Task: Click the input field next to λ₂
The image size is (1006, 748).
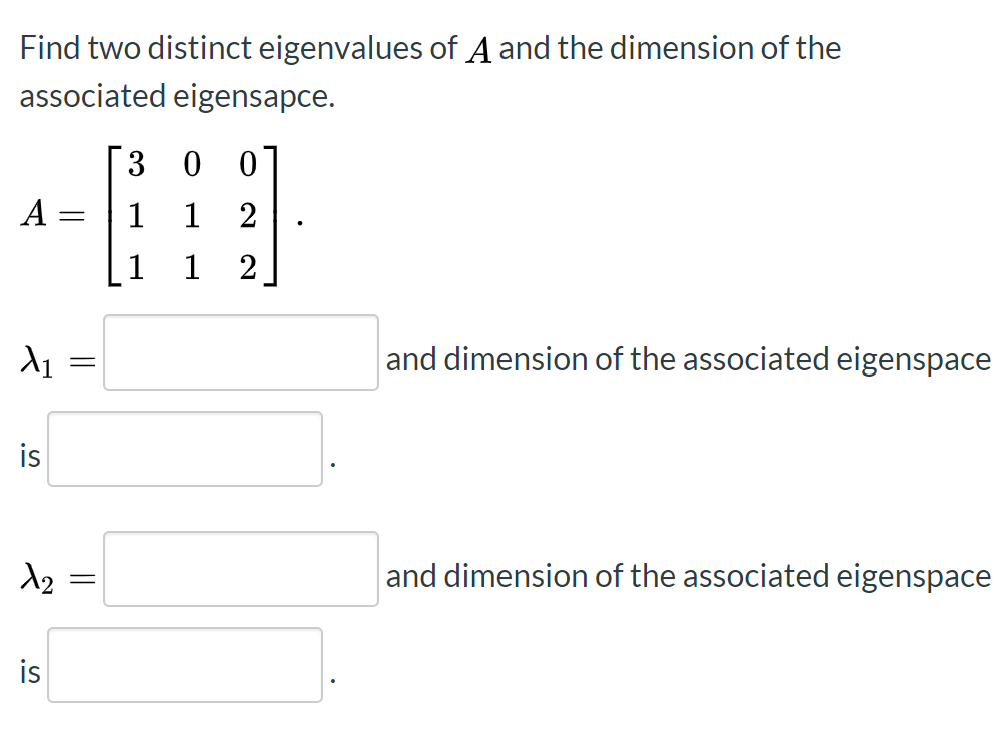Action: click(240, 571)
